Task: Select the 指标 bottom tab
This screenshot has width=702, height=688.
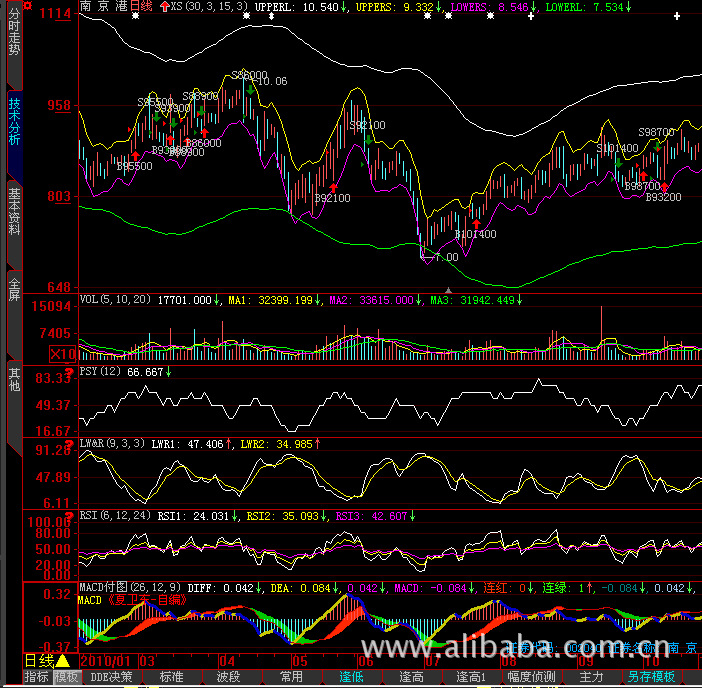Action: pyautogui.click(x=36, y=677)
